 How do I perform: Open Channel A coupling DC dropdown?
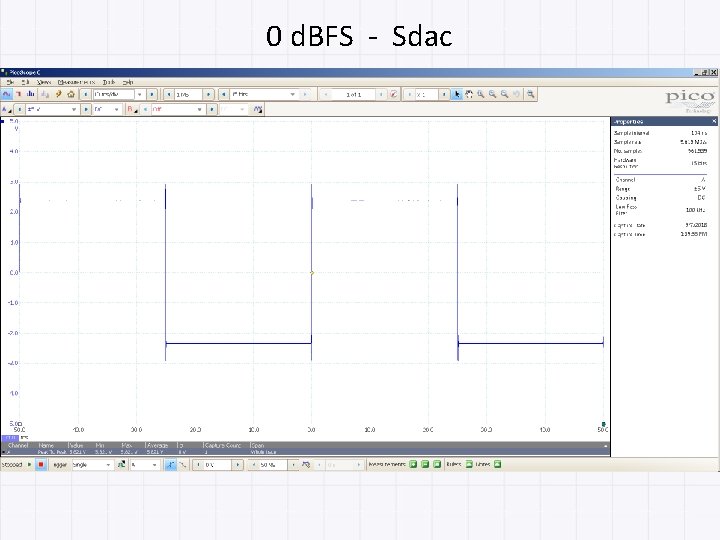pyautogui.click(x=107, y=109)
